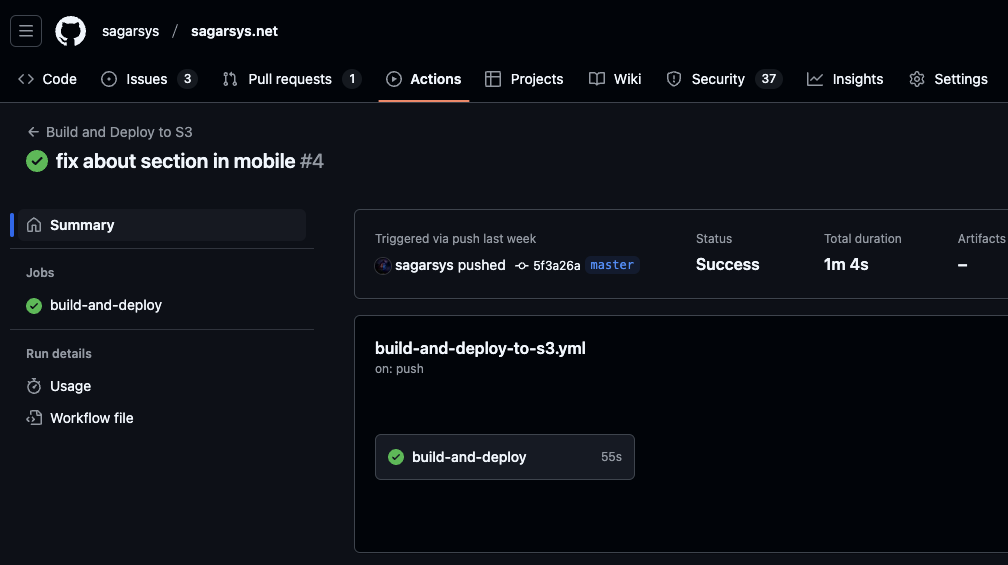This screenshot has width=1008, height=565.
Task: Click the commit icon before 5f3a26a
Action: tap(522, 266)
